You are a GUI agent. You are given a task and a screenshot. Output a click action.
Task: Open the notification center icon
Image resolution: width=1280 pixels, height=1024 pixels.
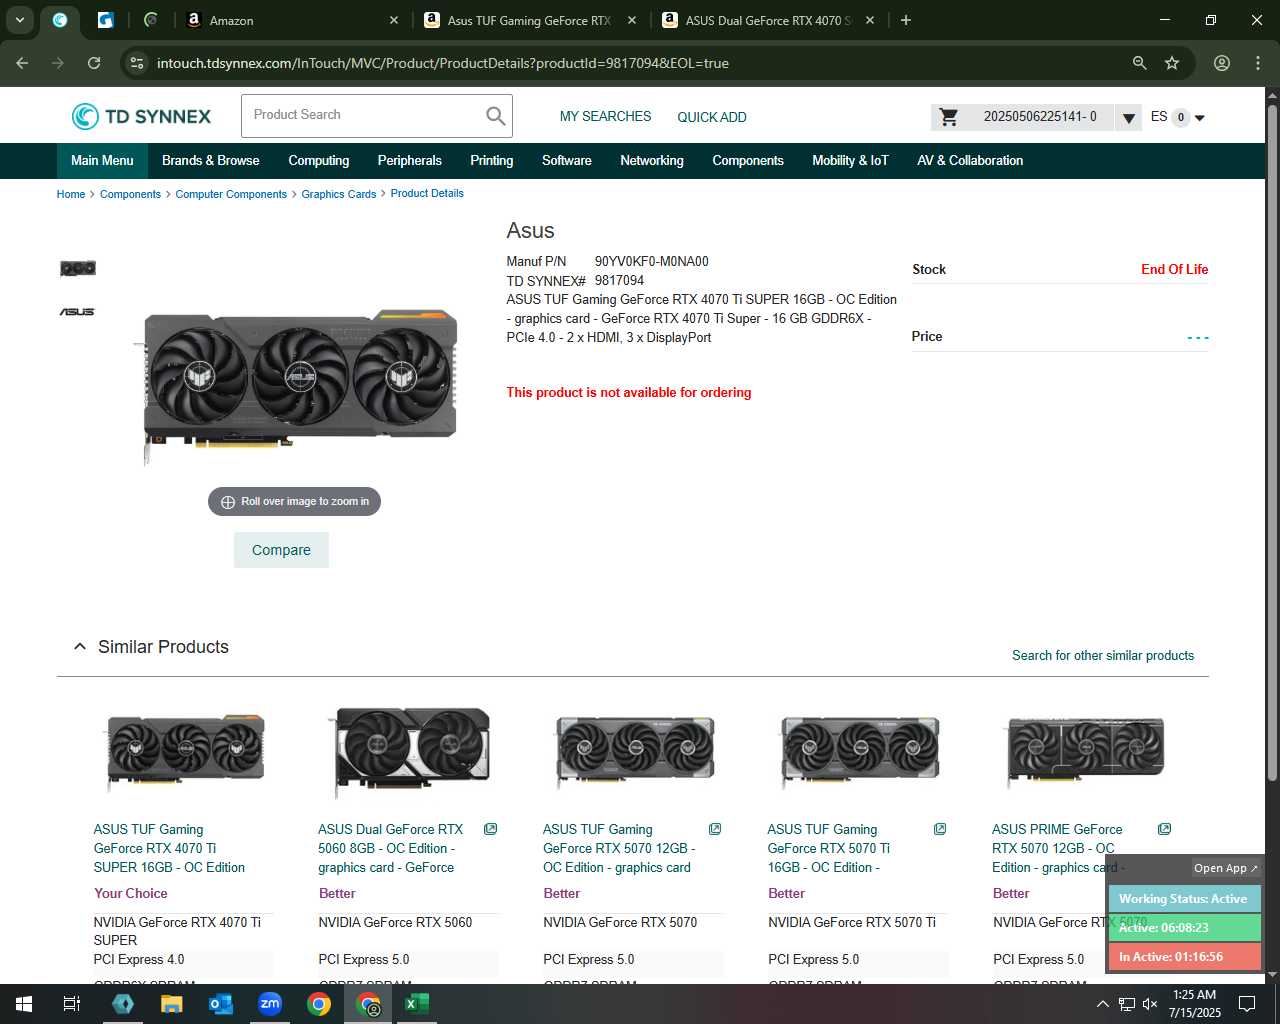(1247, 1004)
